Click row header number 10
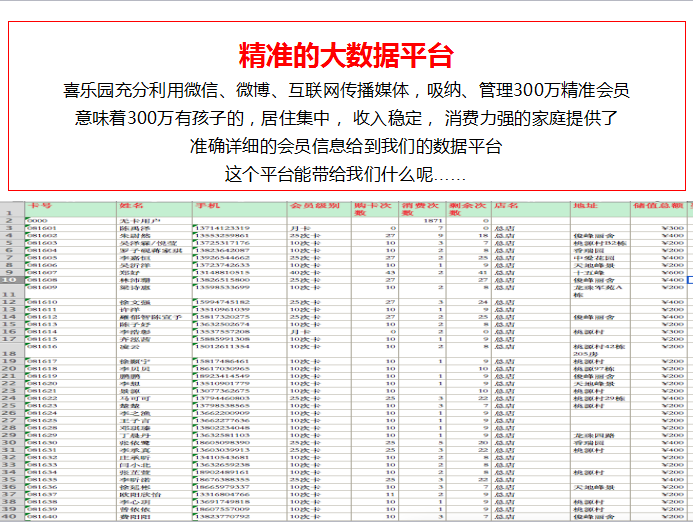 click(x=12, y=280)
